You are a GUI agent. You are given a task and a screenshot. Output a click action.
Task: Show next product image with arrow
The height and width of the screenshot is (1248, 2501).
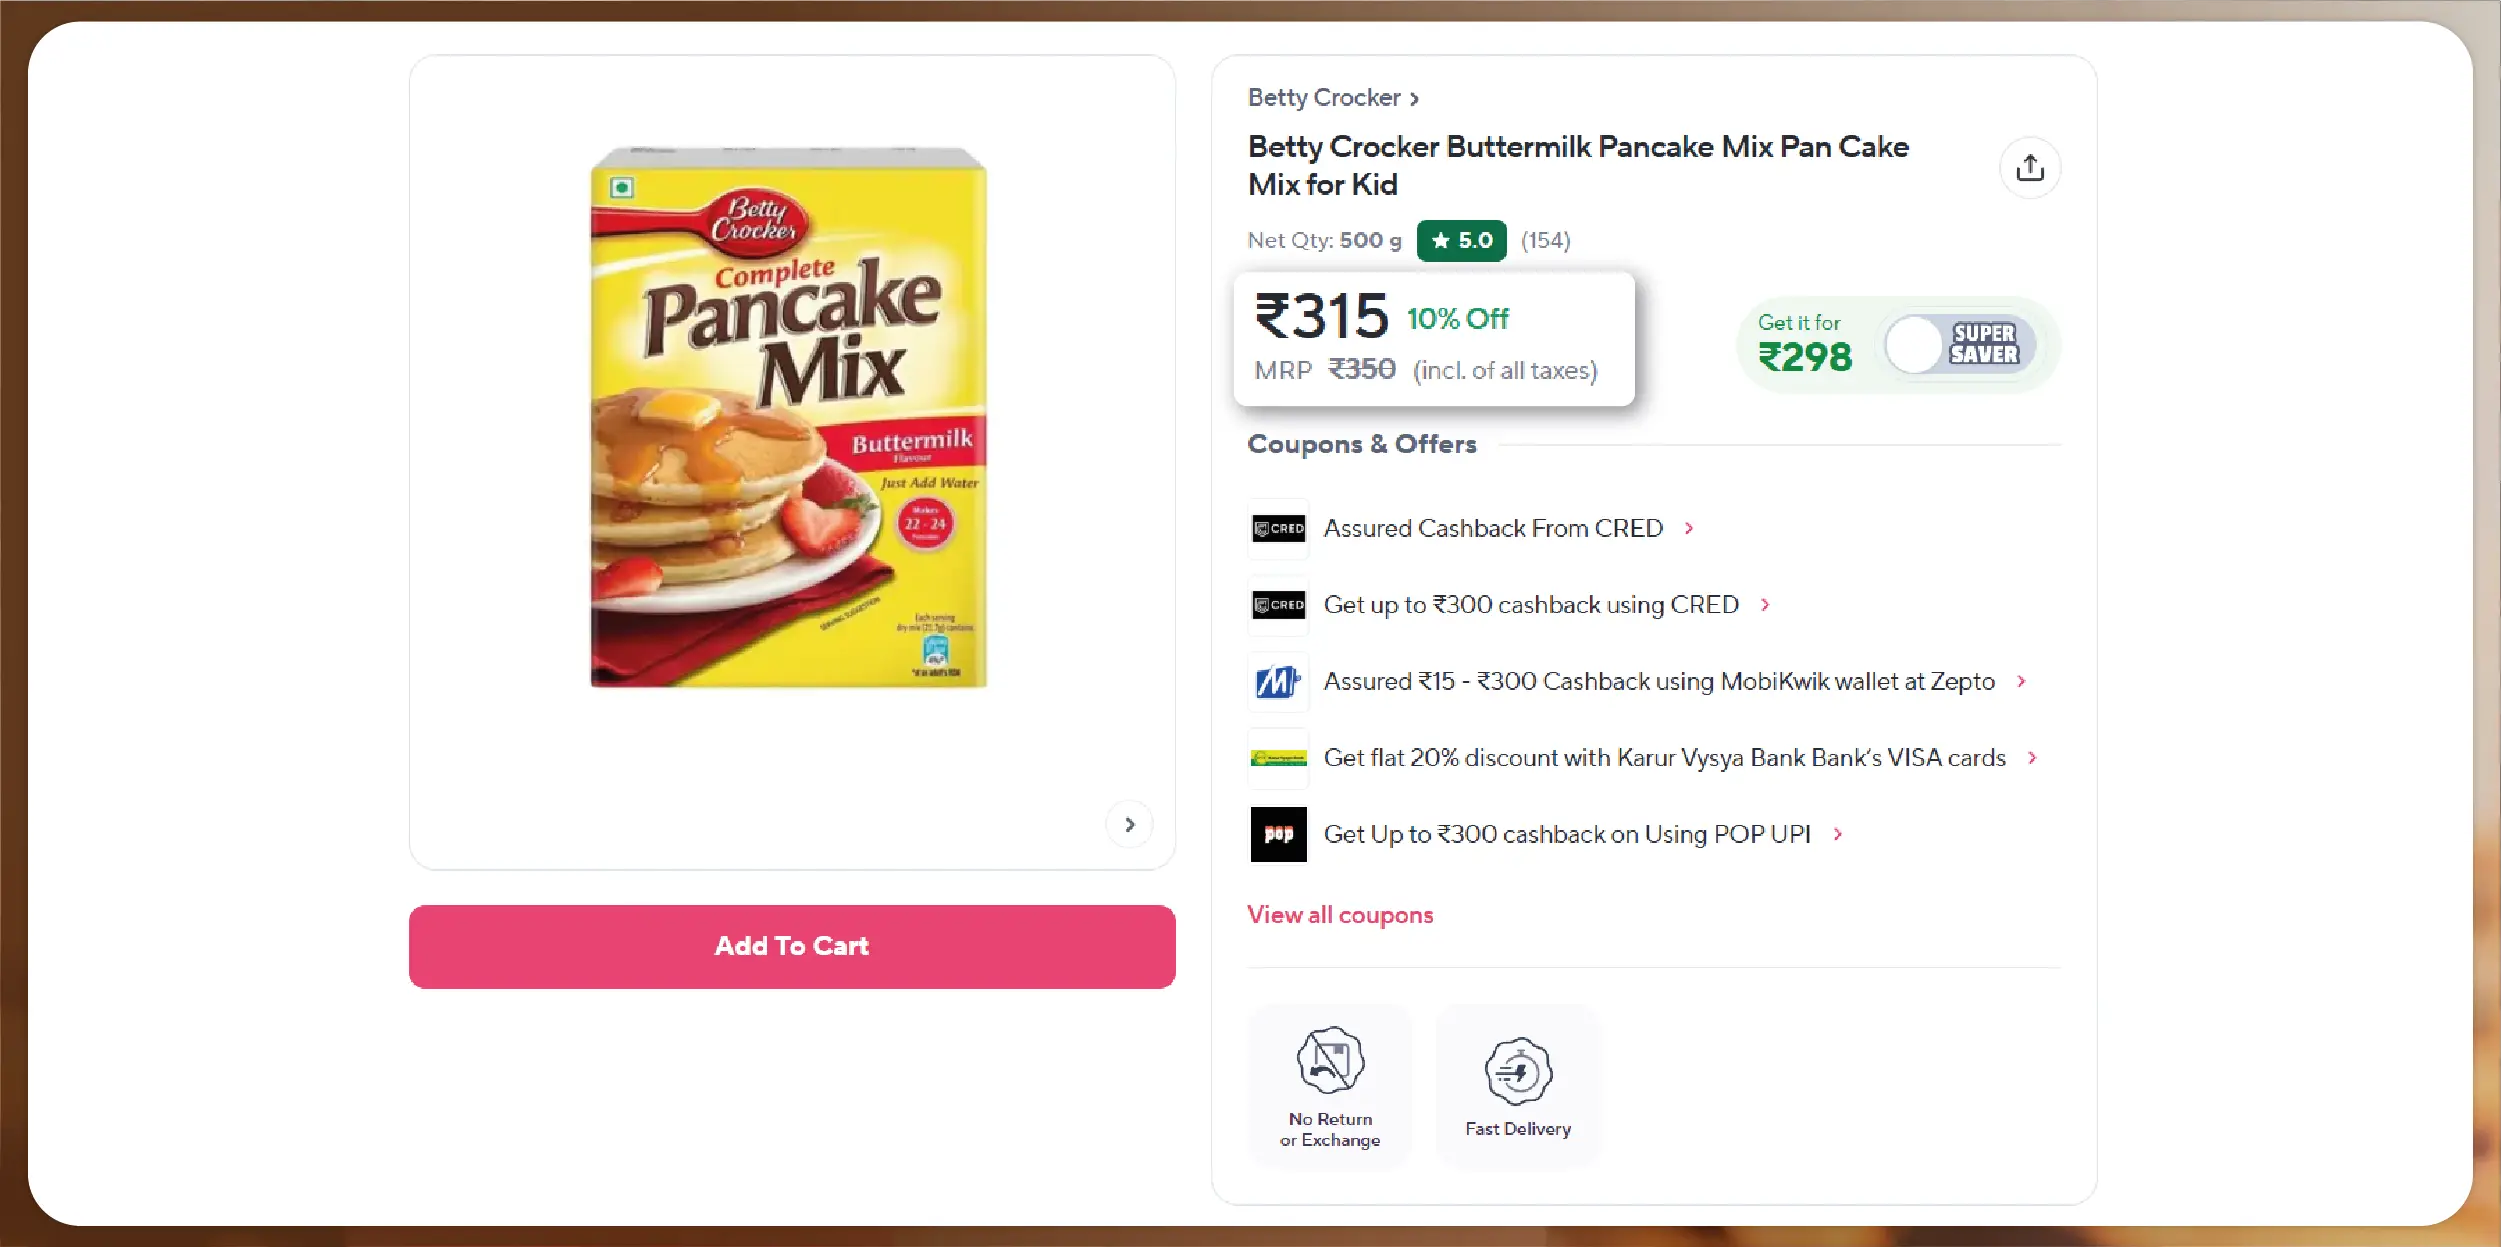point(1129,825)
